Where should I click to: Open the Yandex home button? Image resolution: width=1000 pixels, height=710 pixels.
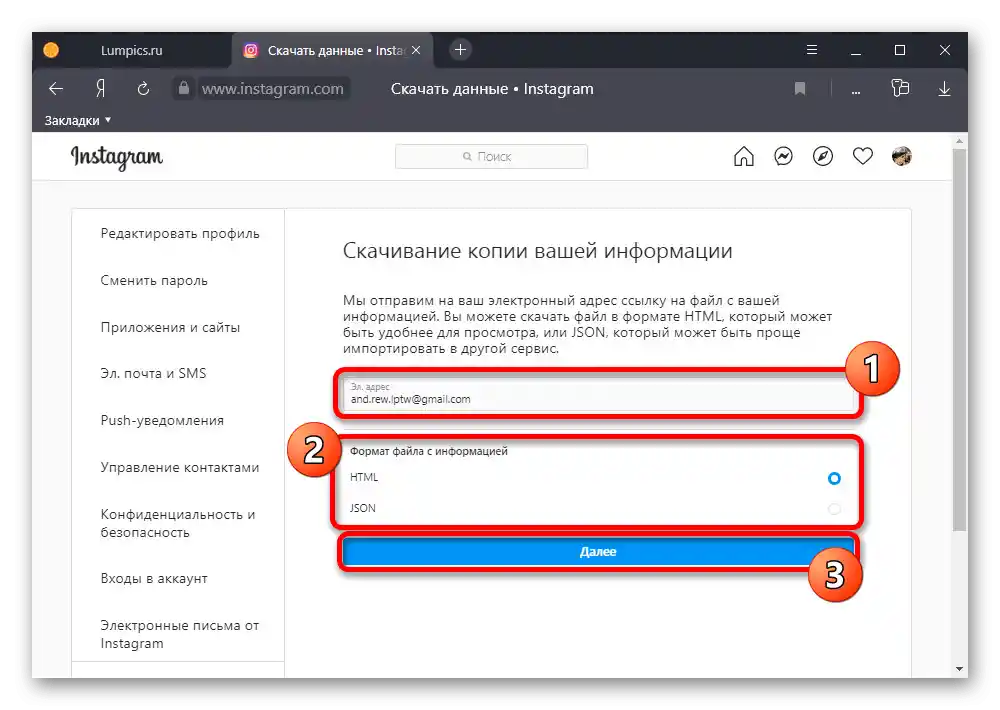coord(100,89)
